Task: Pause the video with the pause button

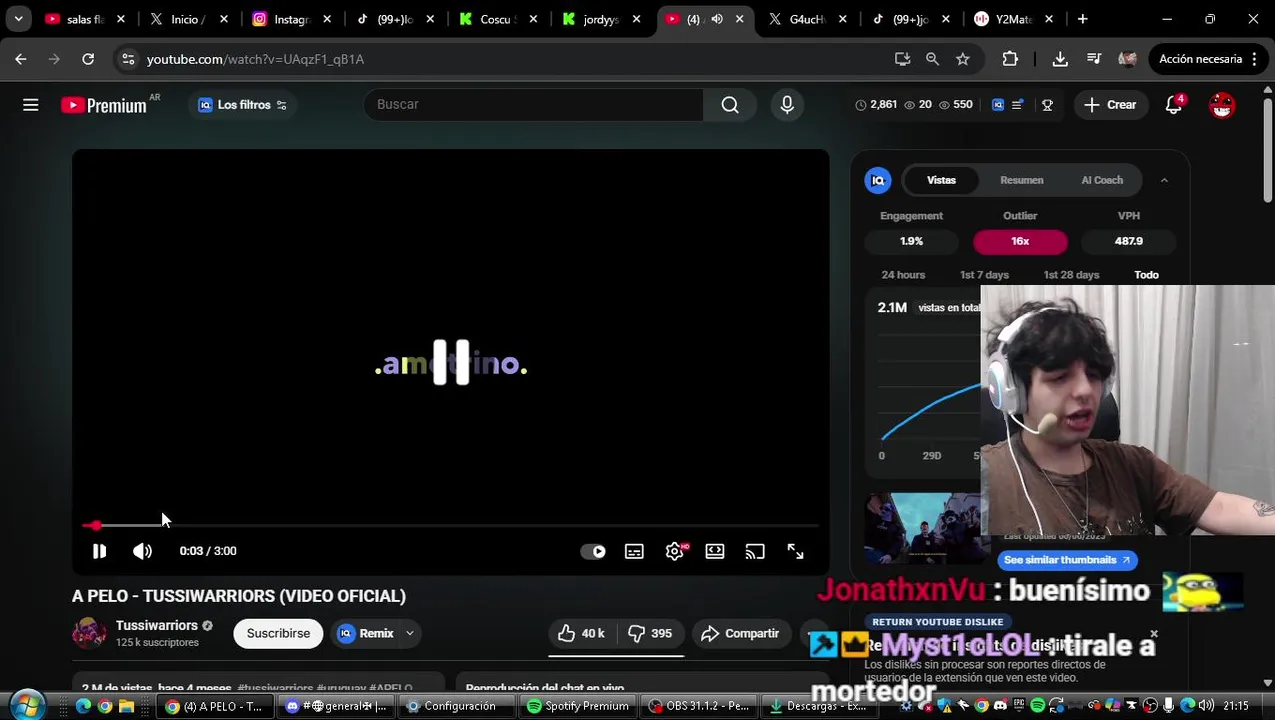Action: coord(99,551)
